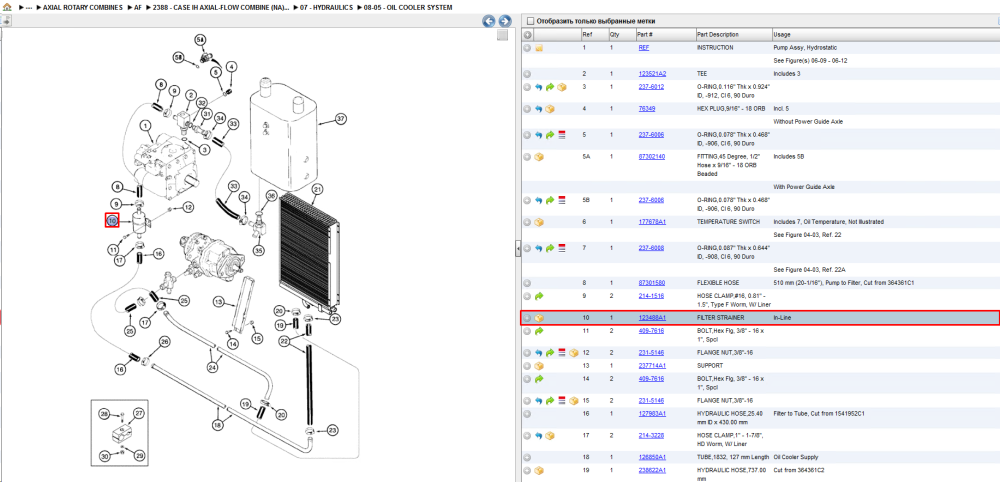The width and height of the screenshot is (1000, 482).
Task: Click the 'Oil Cooler Supply' usage text
Action: 795,457
